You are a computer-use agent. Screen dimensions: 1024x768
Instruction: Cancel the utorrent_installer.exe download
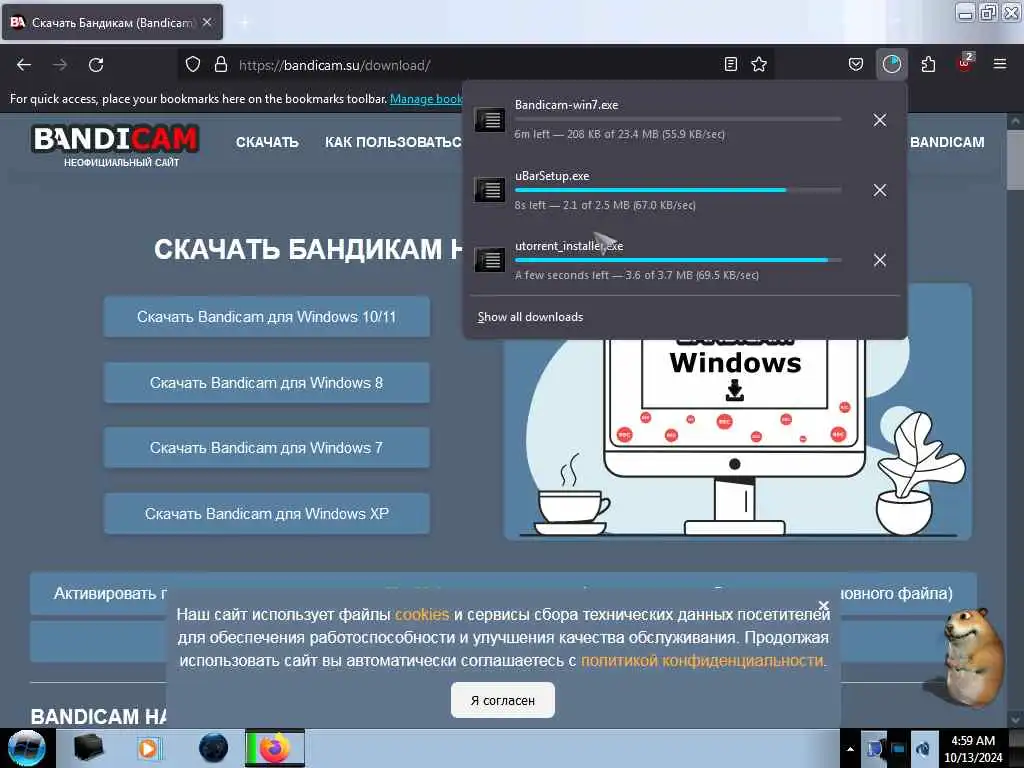880,260
